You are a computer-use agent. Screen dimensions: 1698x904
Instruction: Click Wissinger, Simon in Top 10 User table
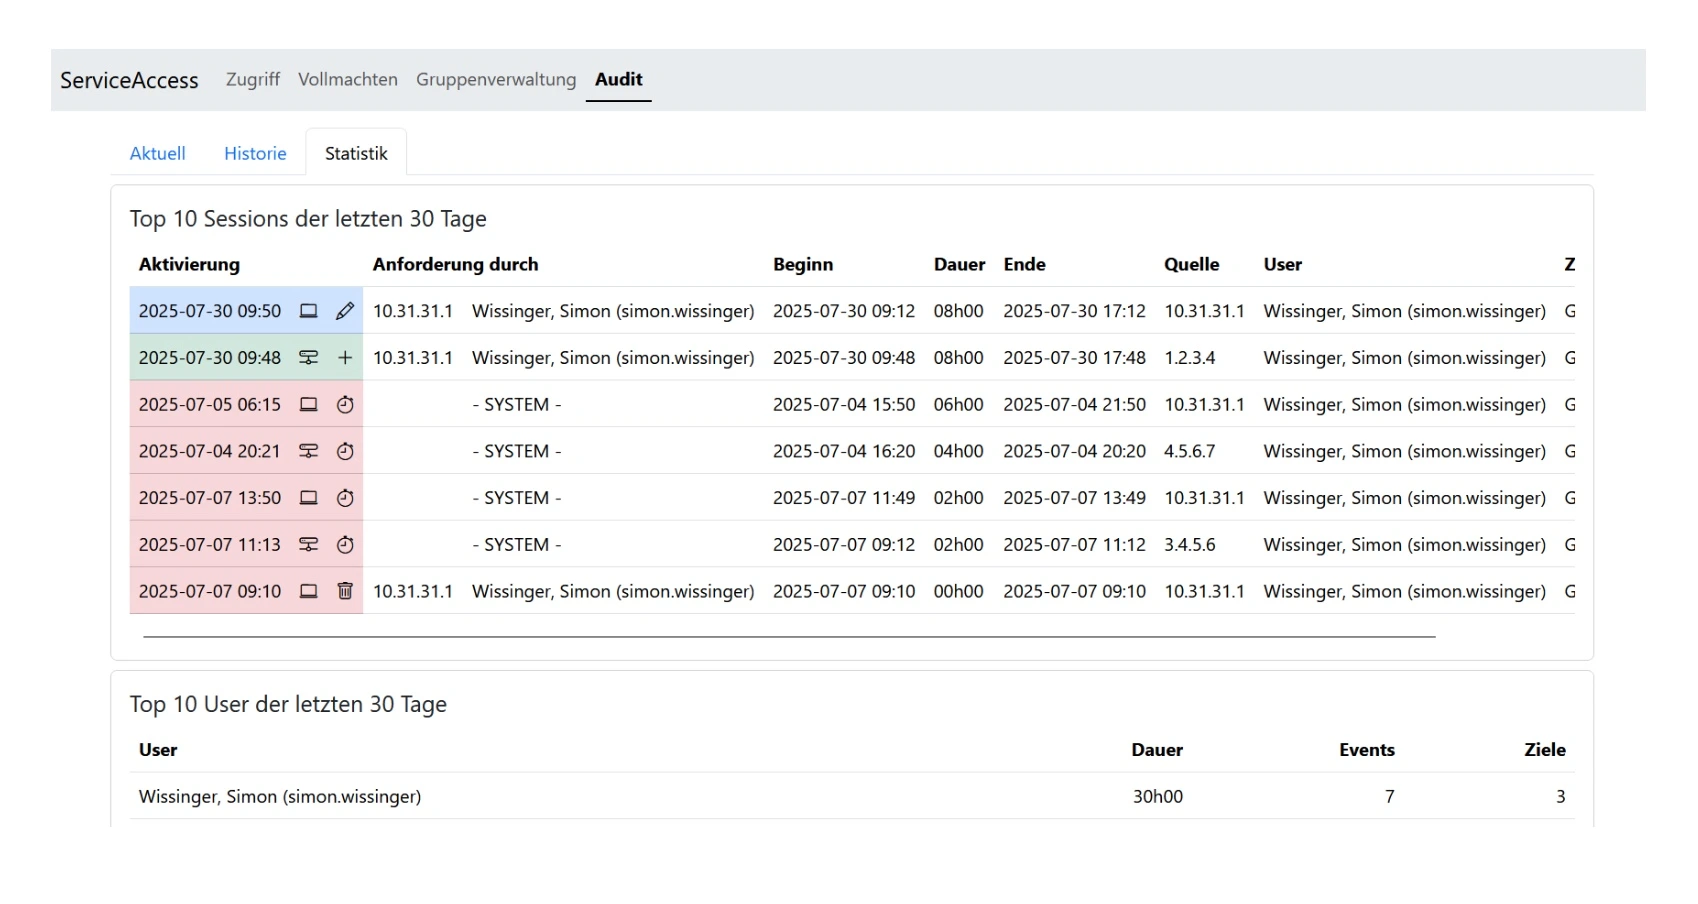280,797
